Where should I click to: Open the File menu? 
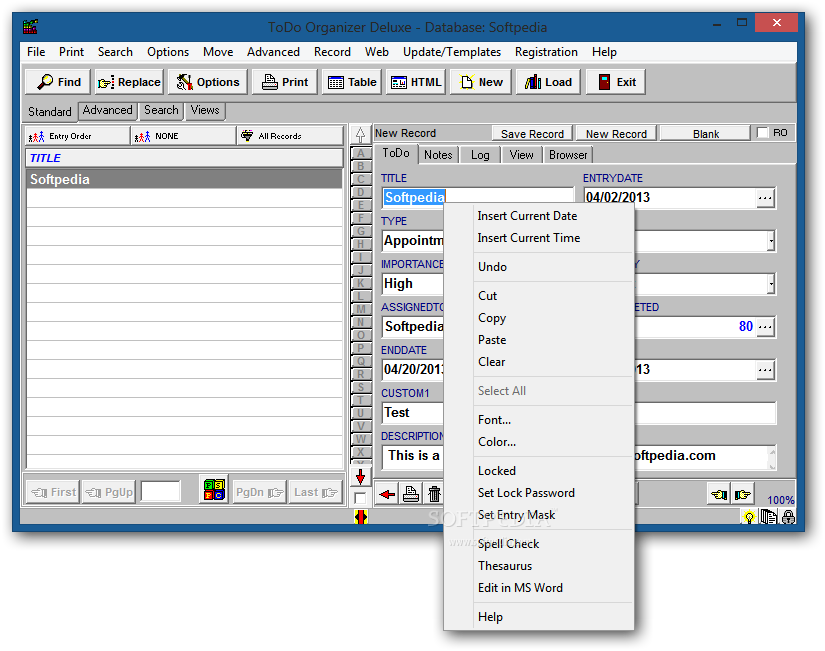(x=36, y=52)
